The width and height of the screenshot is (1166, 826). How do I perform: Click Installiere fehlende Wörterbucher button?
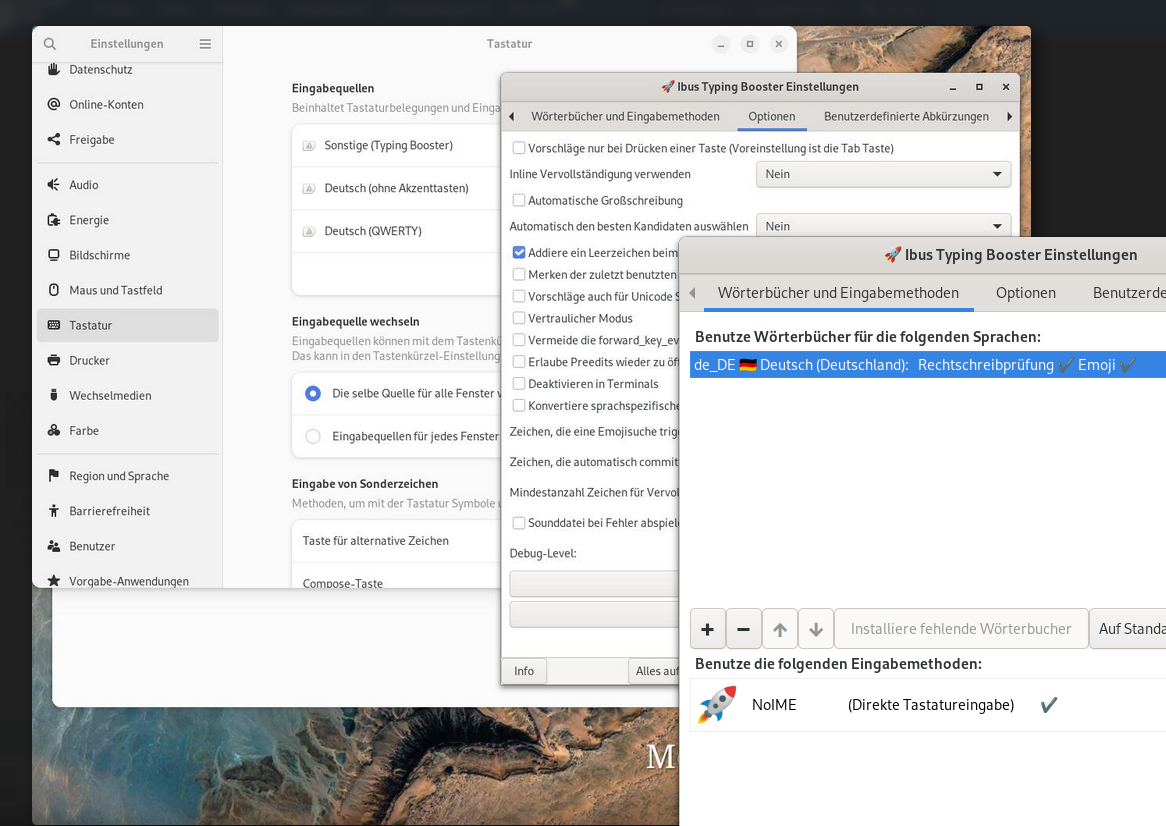[961, 629]
